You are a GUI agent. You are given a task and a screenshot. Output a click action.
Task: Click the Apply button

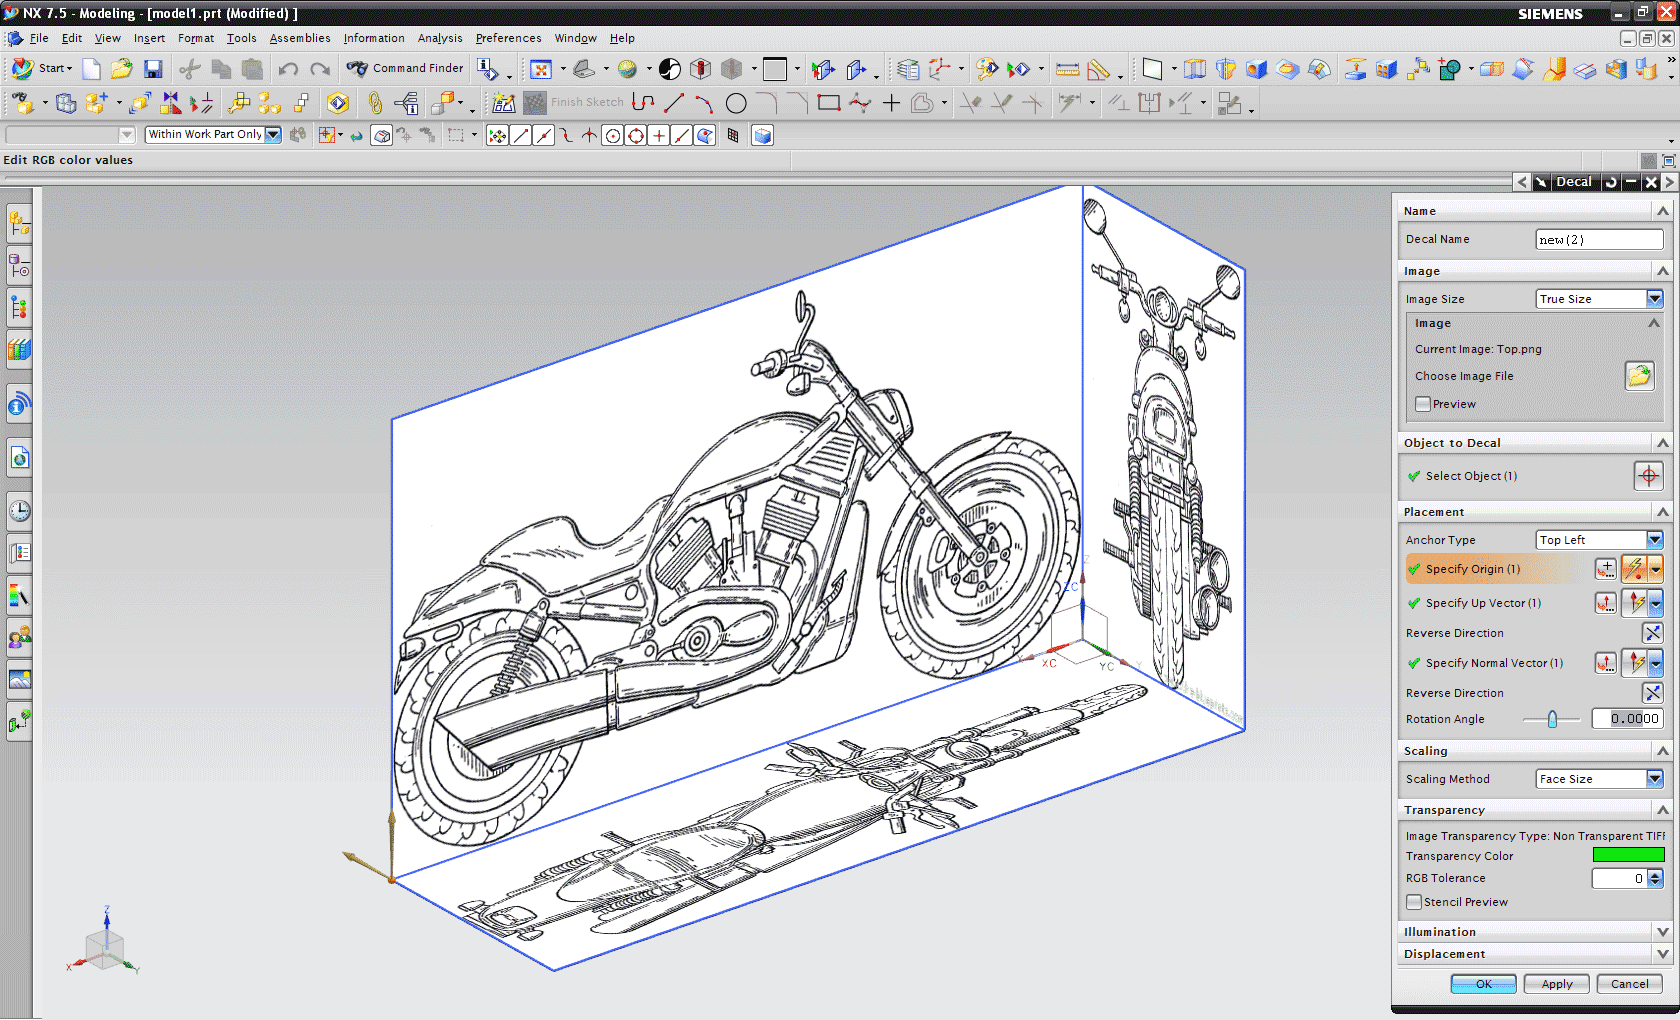click(x=1556, y=984)
